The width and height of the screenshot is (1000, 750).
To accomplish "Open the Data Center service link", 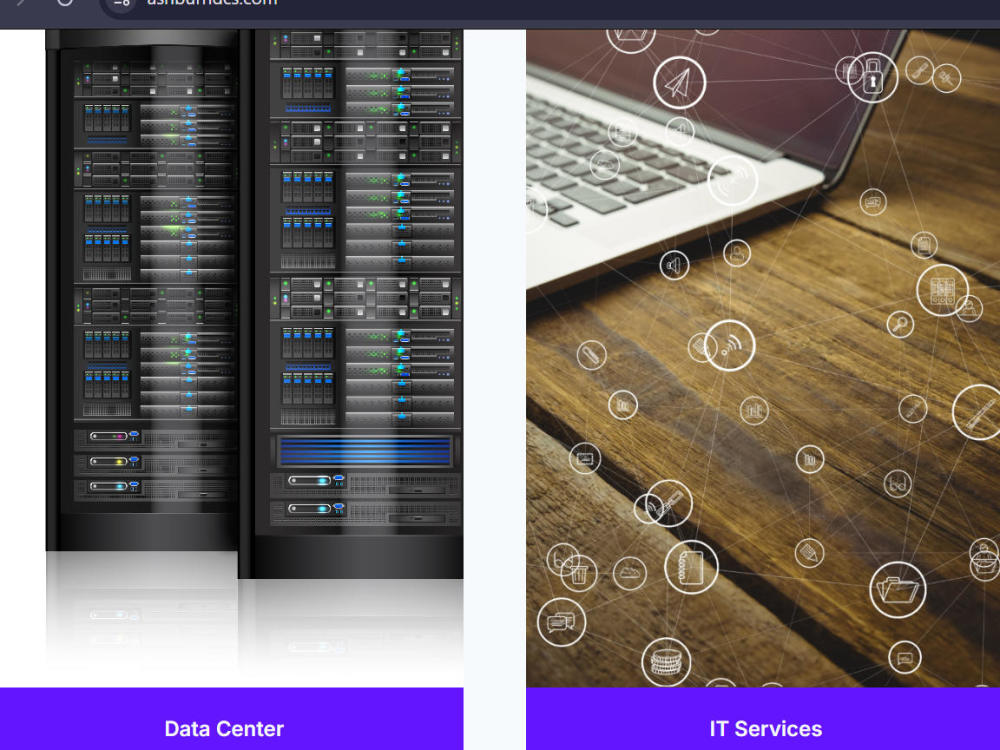I will (x=224, y=728).
